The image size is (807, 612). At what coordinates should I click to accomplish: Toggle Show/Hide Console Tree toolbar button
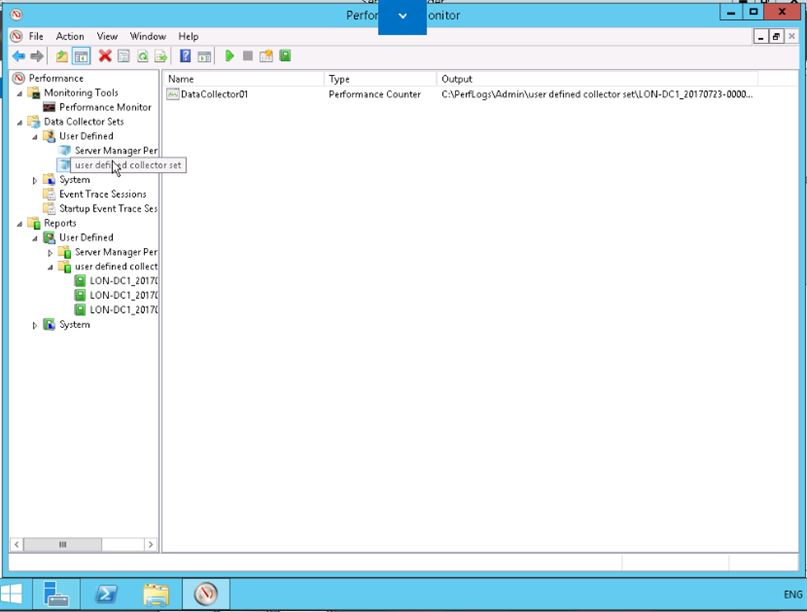(81, 56)
